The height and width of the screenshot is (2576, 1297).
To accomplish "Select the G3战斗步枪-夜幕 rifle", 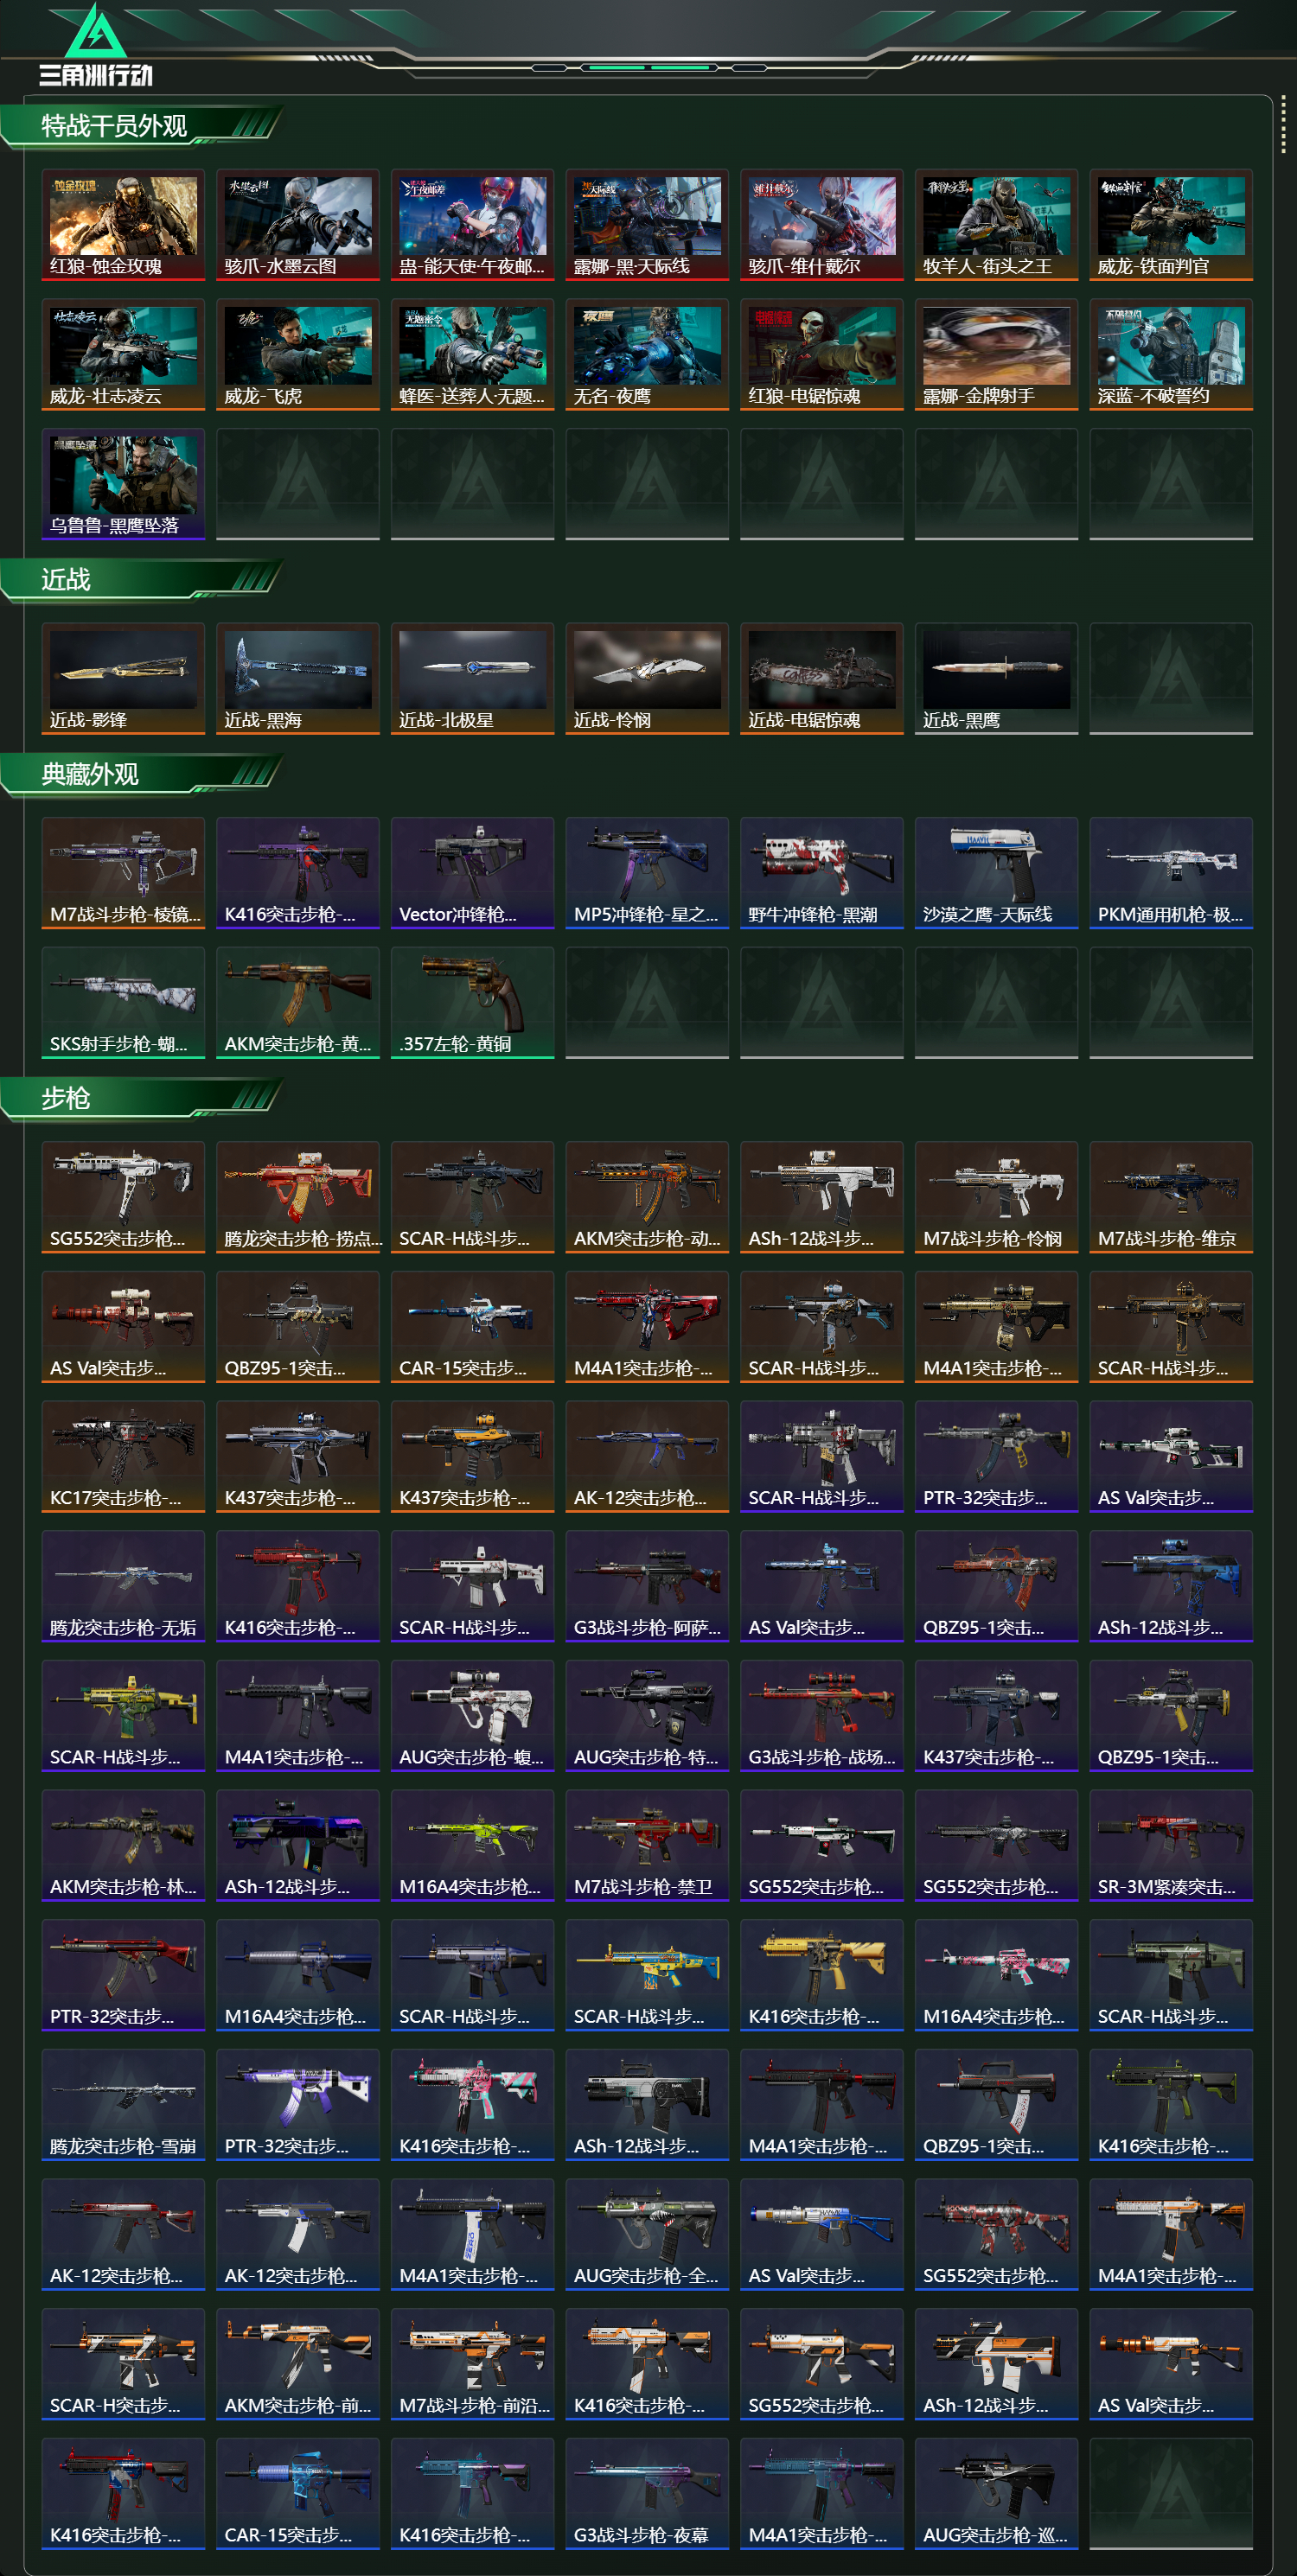I will (647, 2493).
